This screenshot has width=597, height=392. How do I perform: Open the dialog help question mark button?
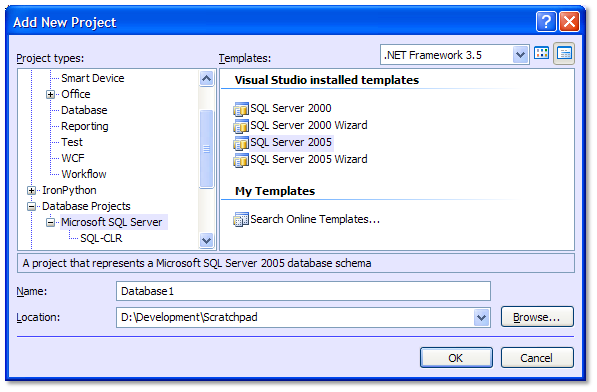pos(546,21)
